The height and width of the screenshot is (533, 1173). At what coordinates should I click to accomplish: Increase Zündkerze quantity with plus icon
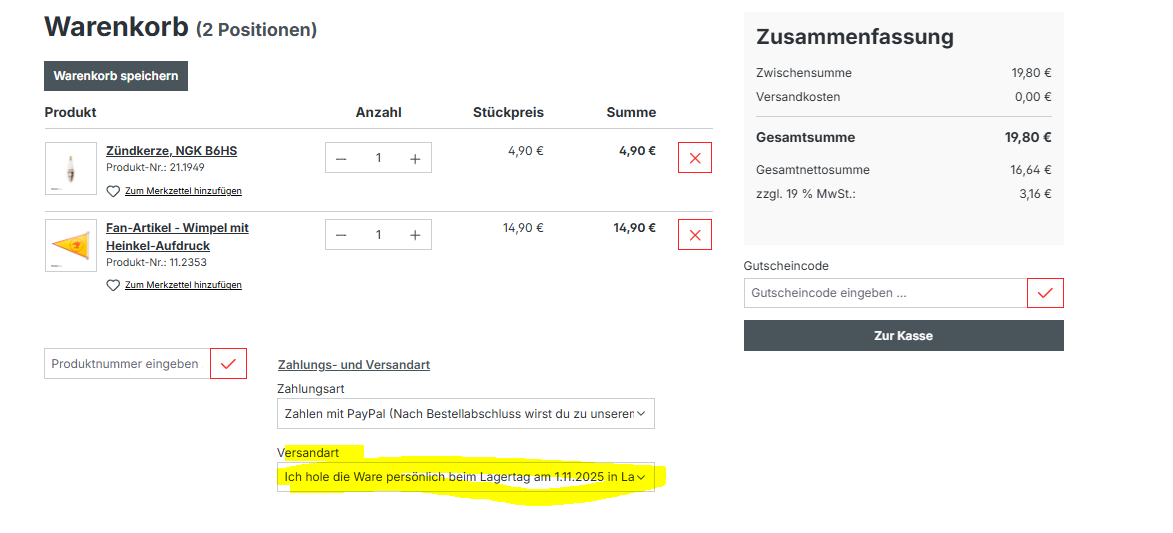415,158
